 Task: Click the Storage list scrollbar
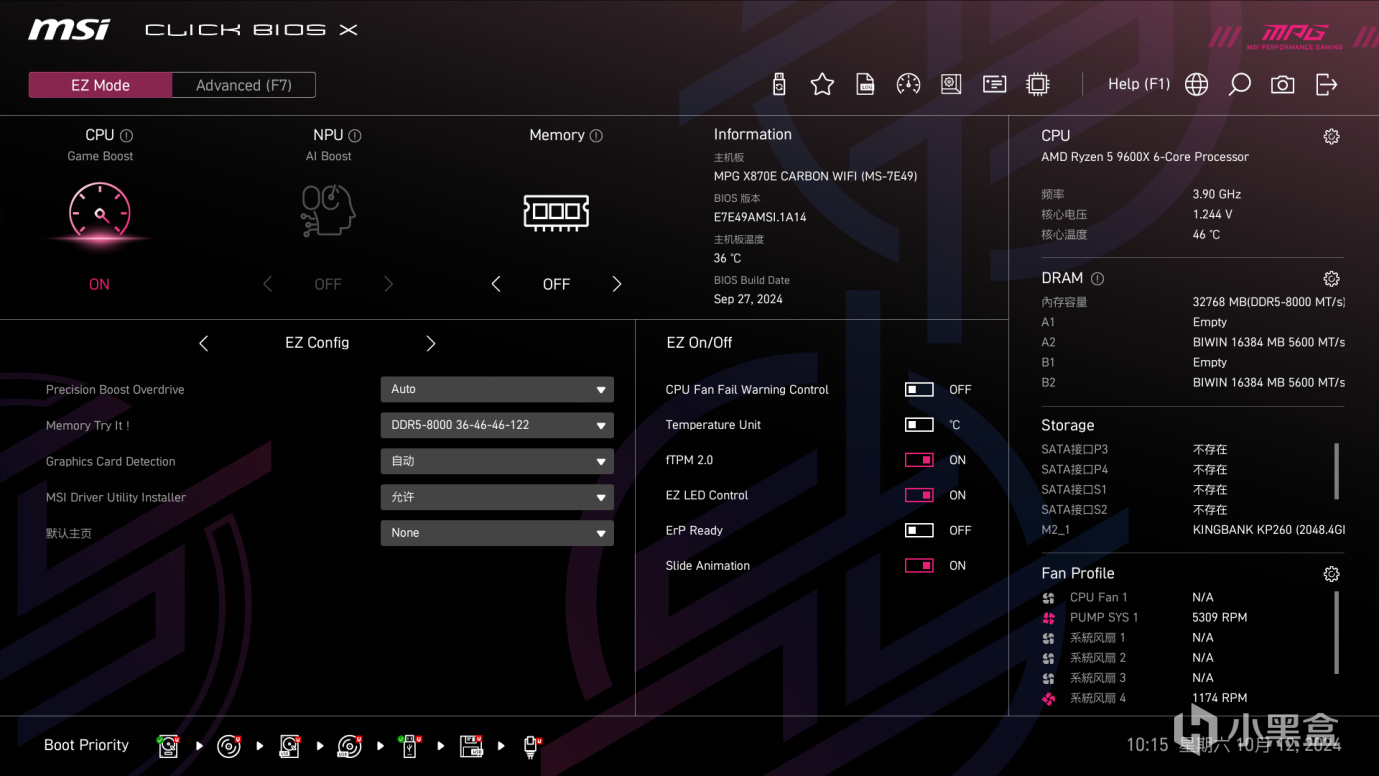[x=1336, y=471]
